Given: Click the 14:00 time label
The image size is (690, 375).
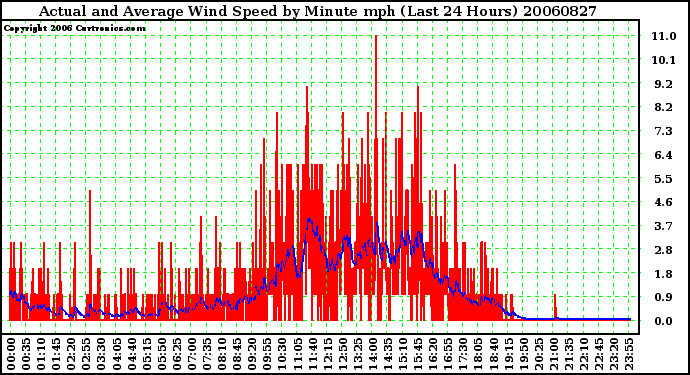Looking at the screenshot, I should (373, 354).
